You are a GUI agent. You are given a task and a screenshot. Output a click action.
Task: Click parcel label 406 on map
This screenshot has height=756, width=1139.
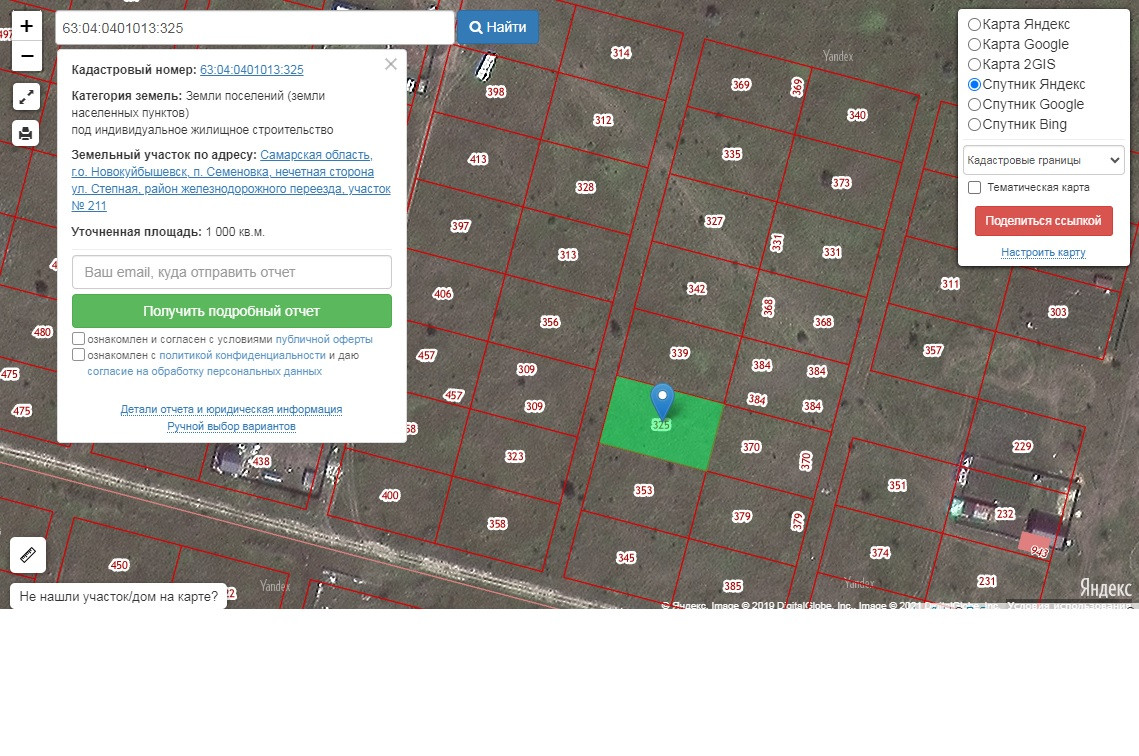tap(442, 293)
